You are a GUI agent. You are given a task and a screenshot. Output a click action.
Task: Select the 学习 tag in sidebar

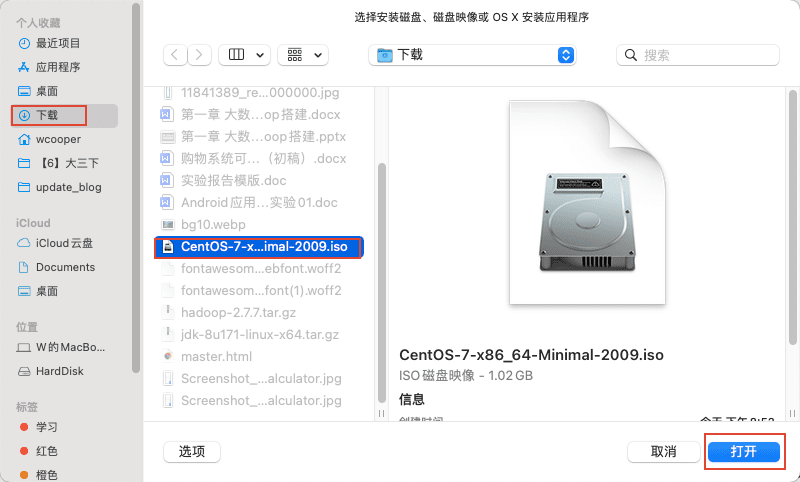tap(47, 427)
